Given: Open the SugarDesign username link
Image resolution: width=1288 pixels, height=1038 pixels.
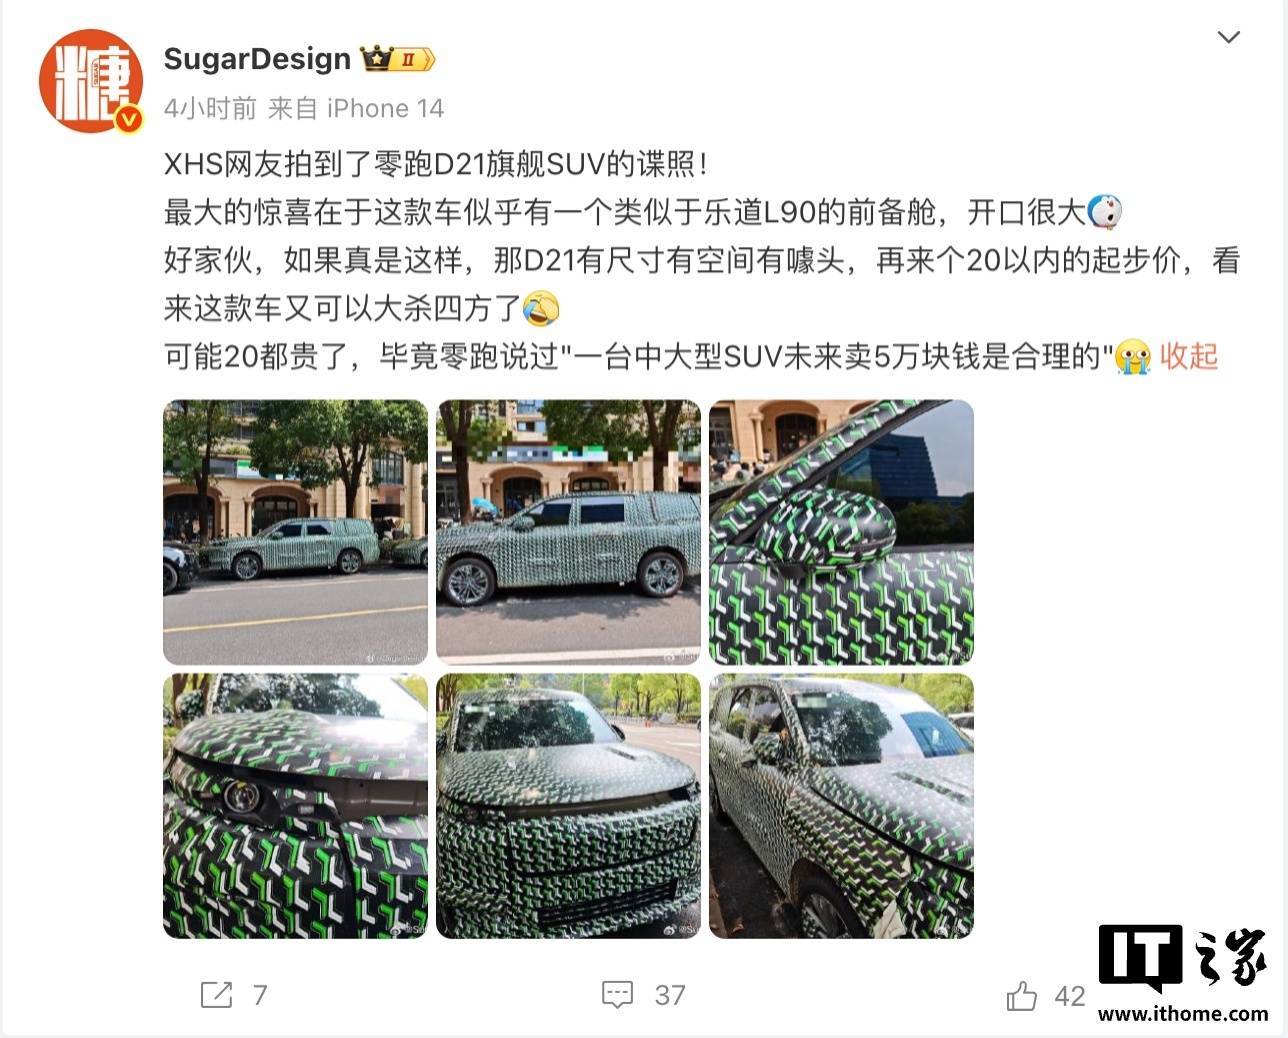Looking at the screenshot, I should 257,59.
